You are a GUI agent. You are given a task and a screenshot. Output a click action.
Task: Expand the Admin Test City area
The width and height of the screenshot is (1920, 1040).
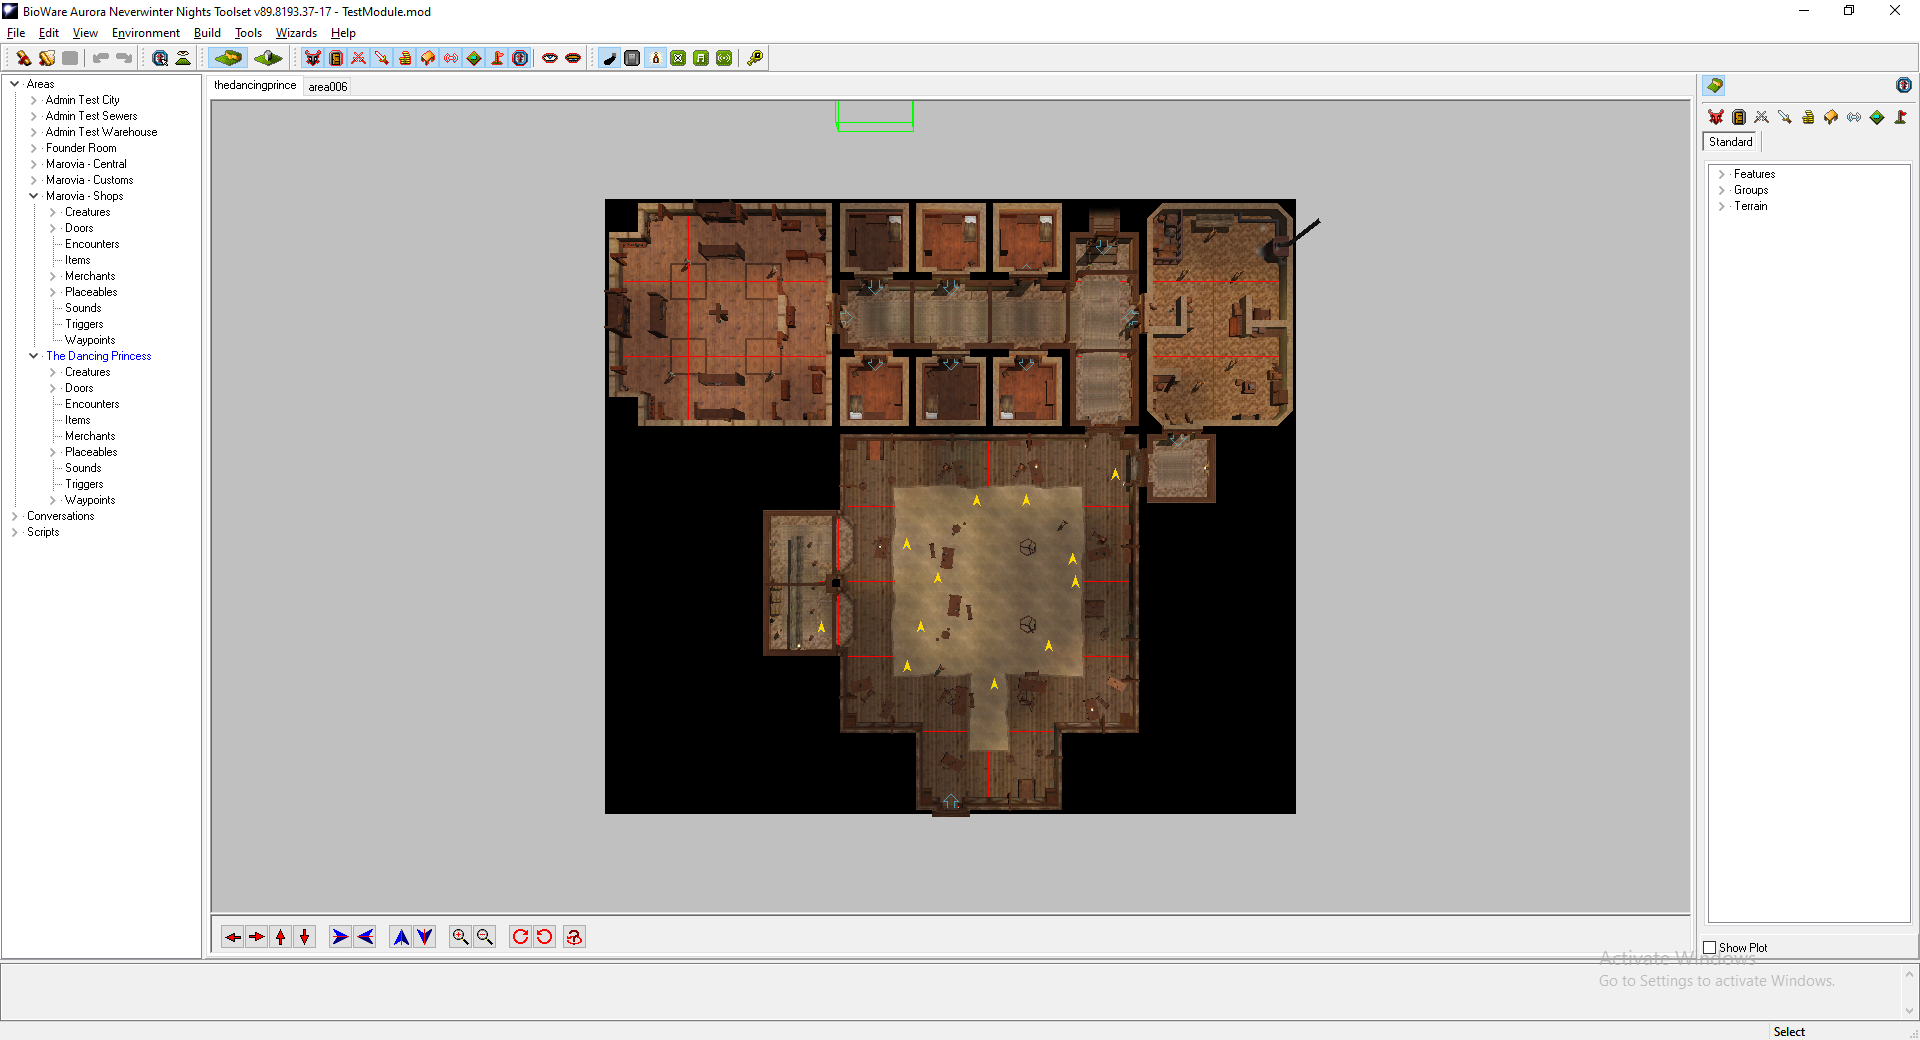[34, 100]
